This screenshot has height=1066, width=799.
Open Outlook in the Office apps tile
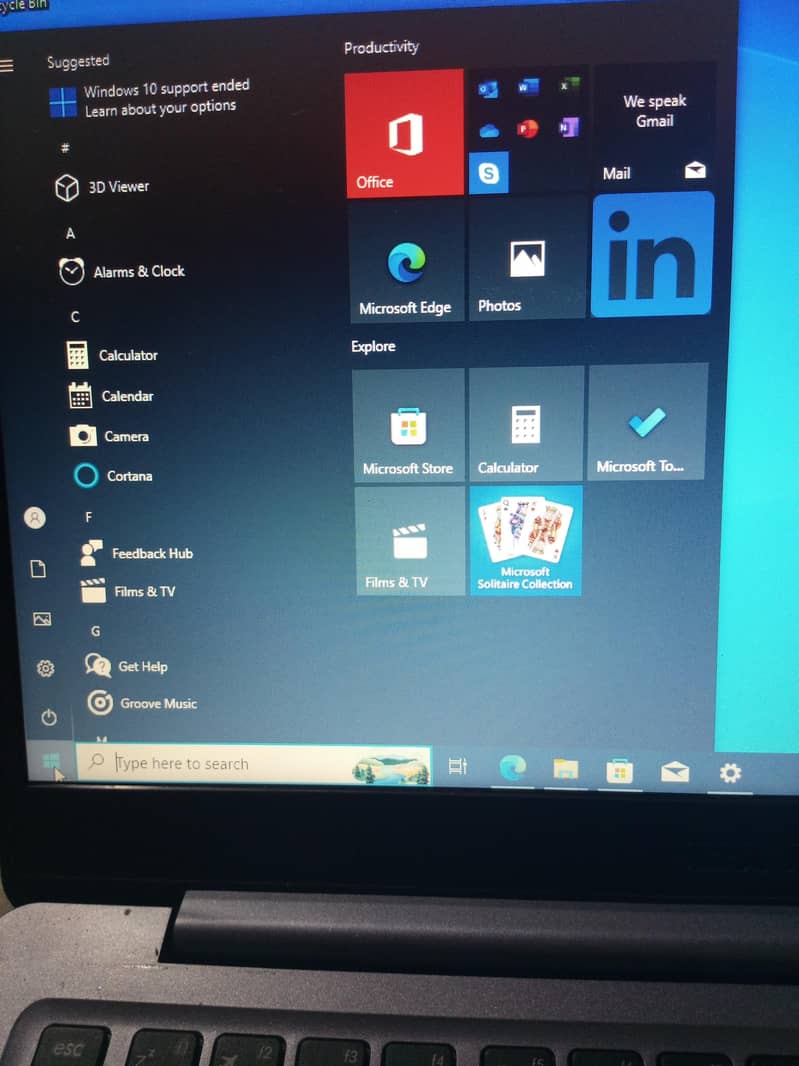coord(488,89)
